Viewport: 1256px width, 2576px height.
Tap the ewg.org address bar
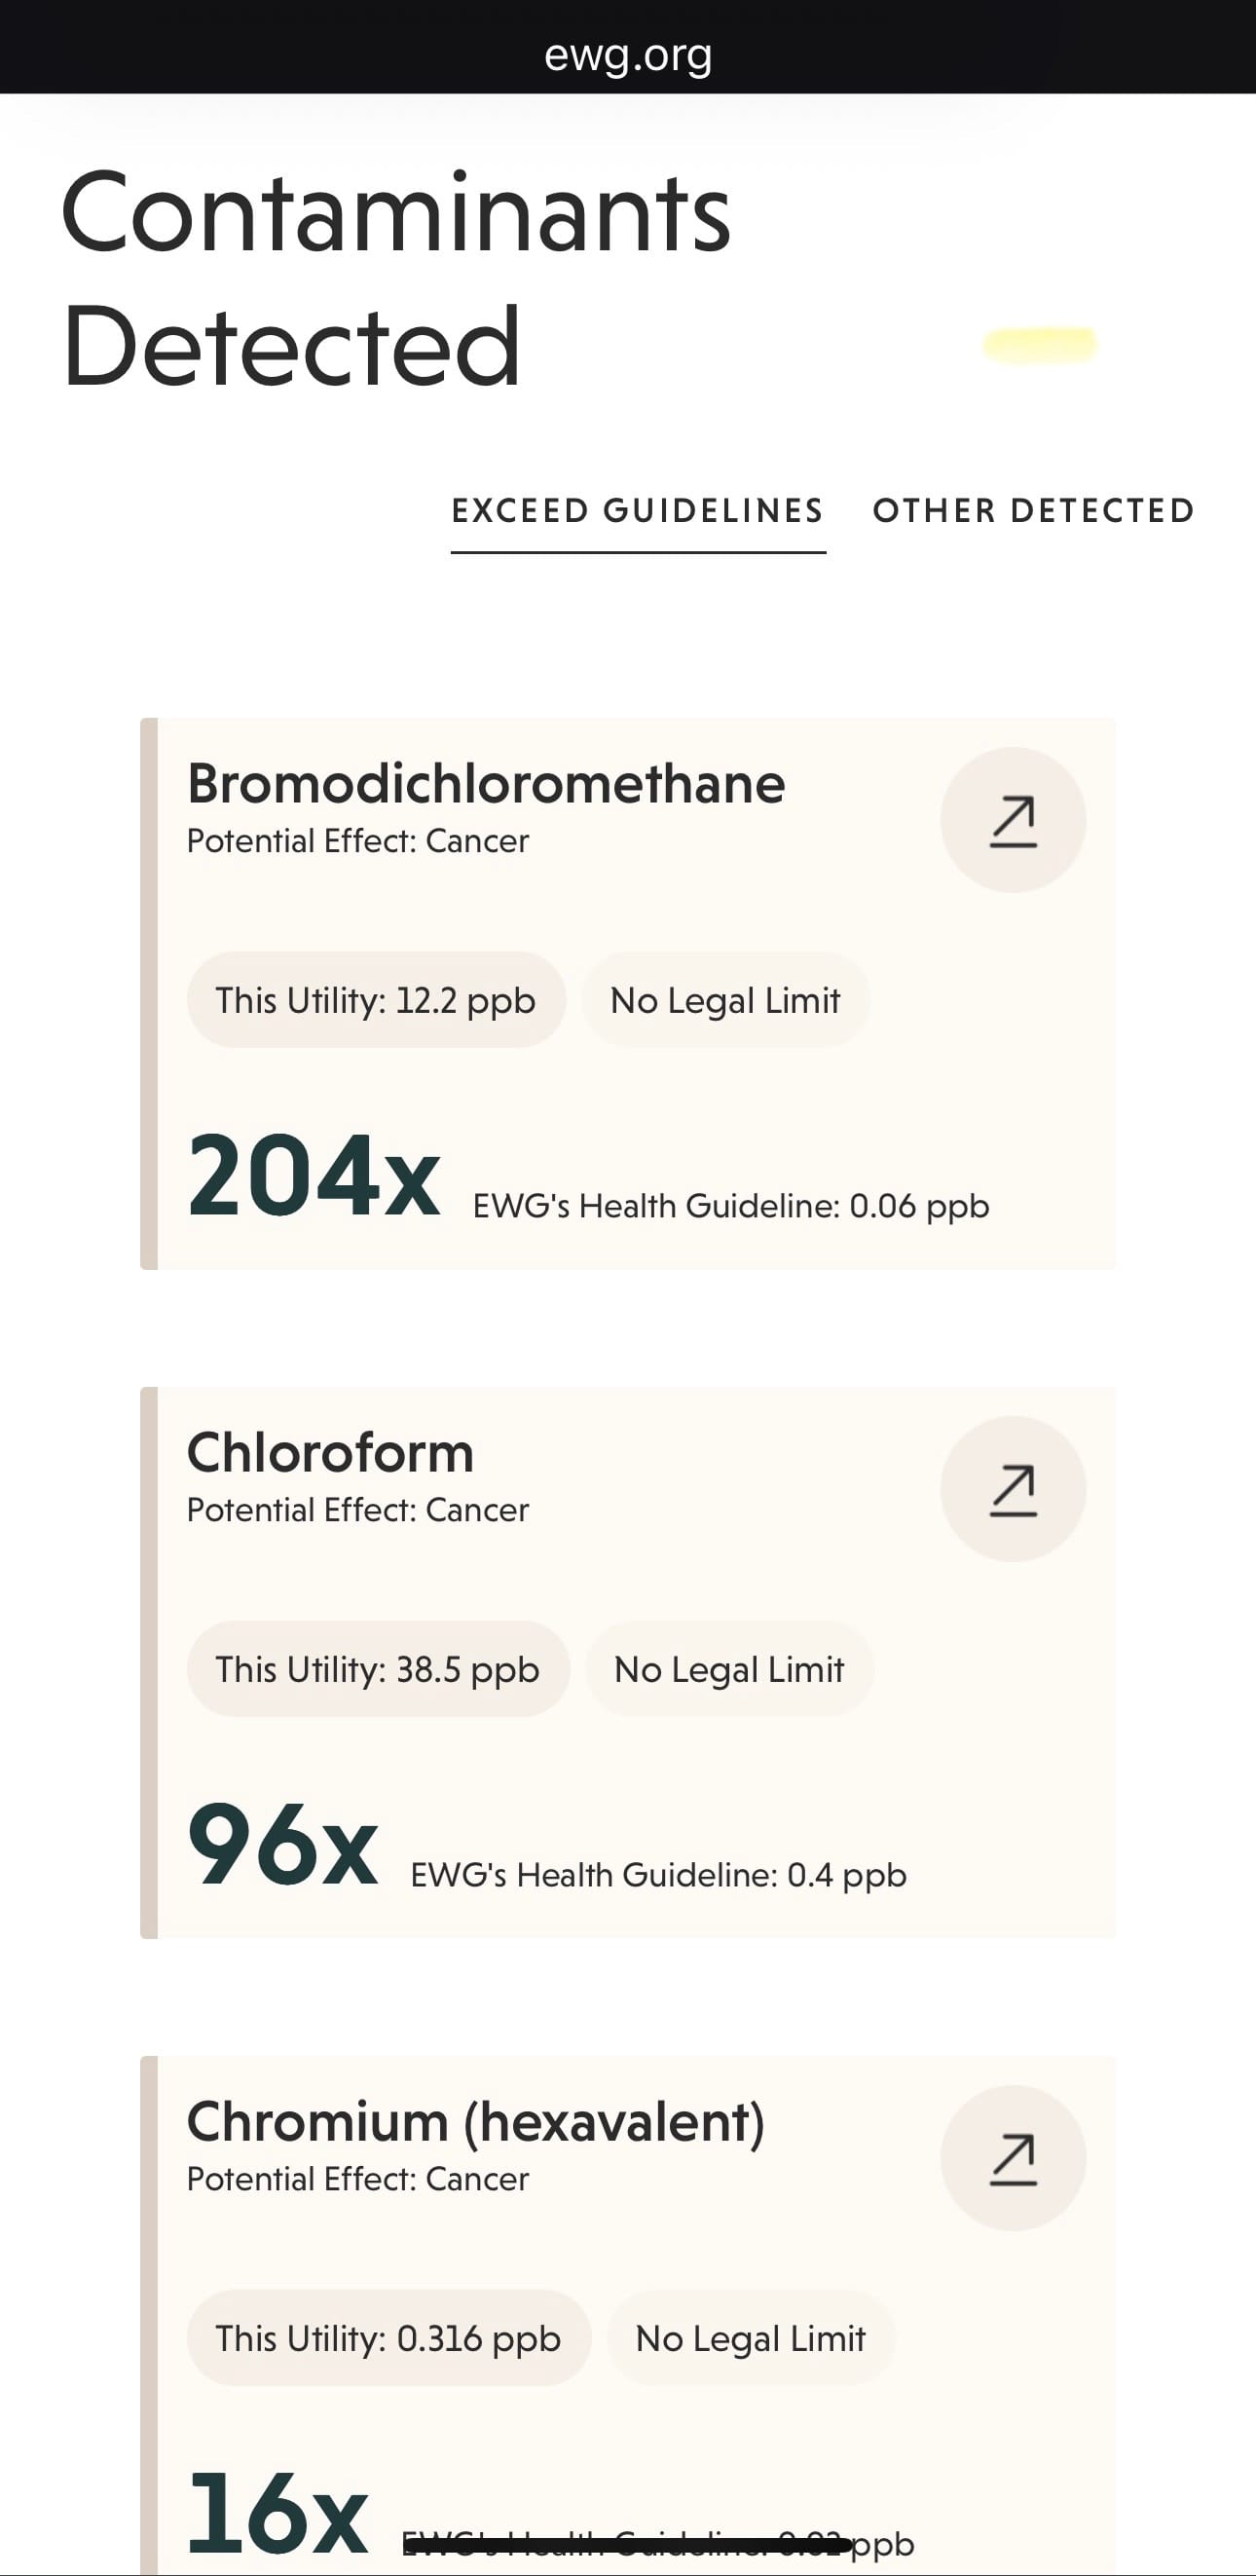[628, 55]
